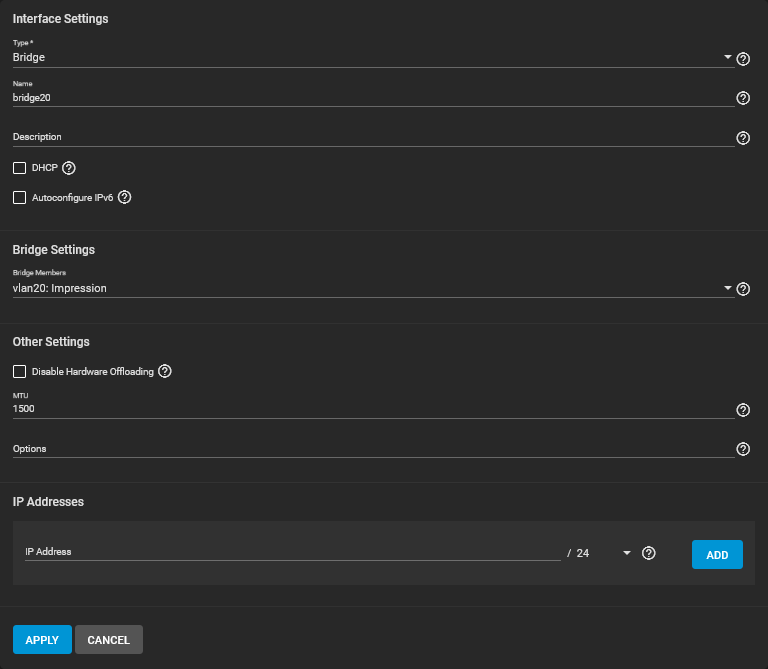Show help for Disable Hardware Offloading
The height and width of the screenshot is (669, 768).
(x=165, y=371)
